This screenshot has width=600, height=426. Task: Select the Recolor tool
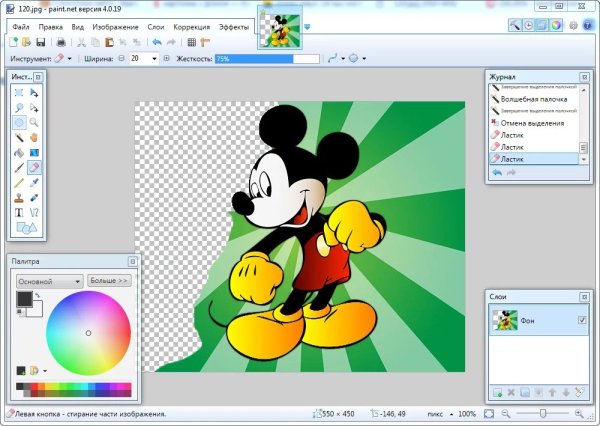click(34, 197)
